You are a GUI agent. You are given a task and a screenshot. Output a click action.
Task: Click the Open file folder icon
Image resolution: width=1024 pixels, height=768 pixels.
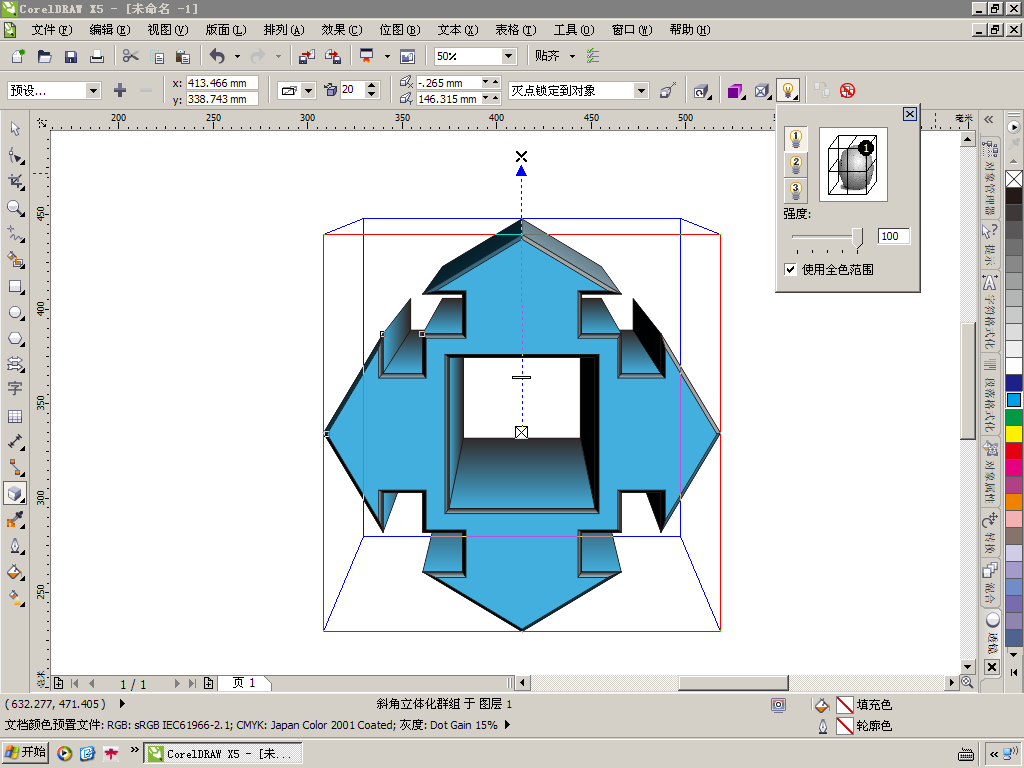pos(44,56)
